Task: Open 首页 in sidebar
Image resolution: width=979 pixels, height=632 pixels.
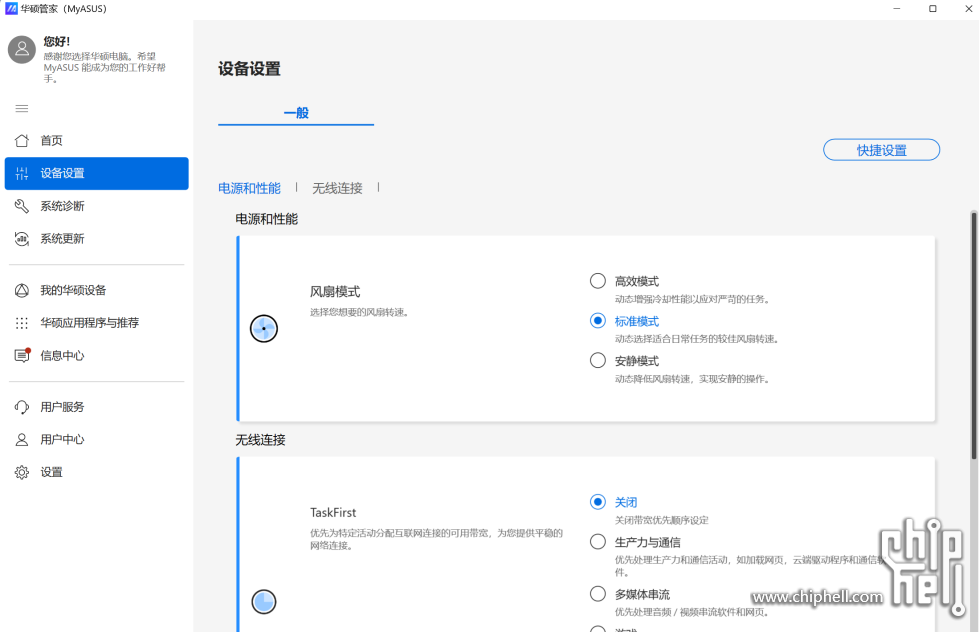Action: [x=96, y=141]
